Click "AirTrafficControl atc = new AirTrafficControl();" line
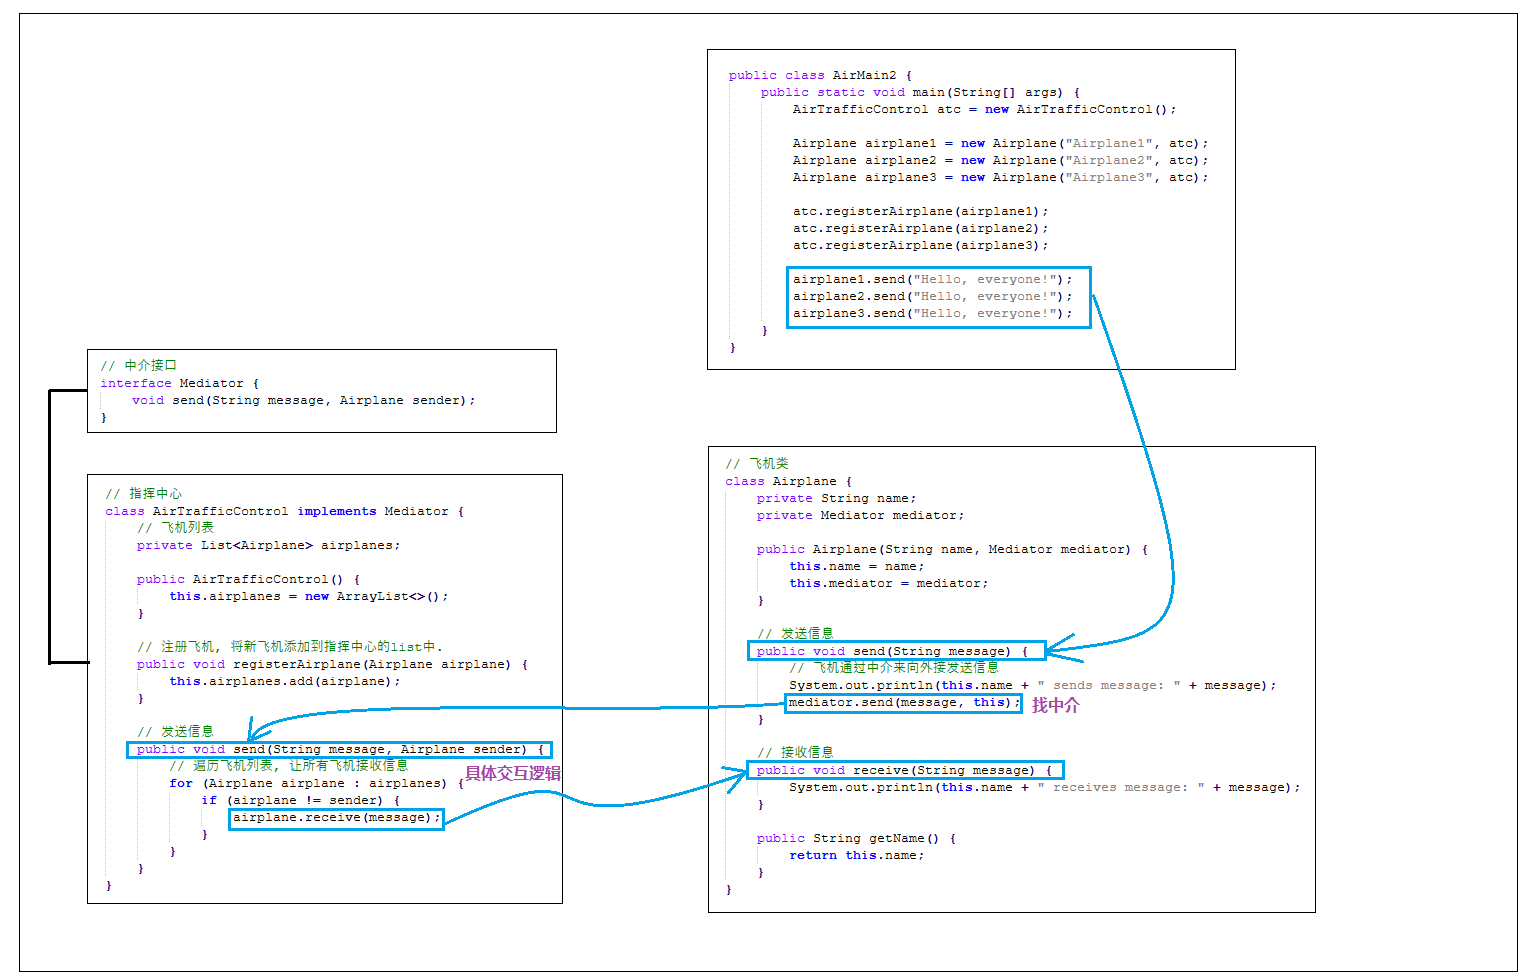Image resolution: width=1526 pixels, height=979 pixels. 984,109
